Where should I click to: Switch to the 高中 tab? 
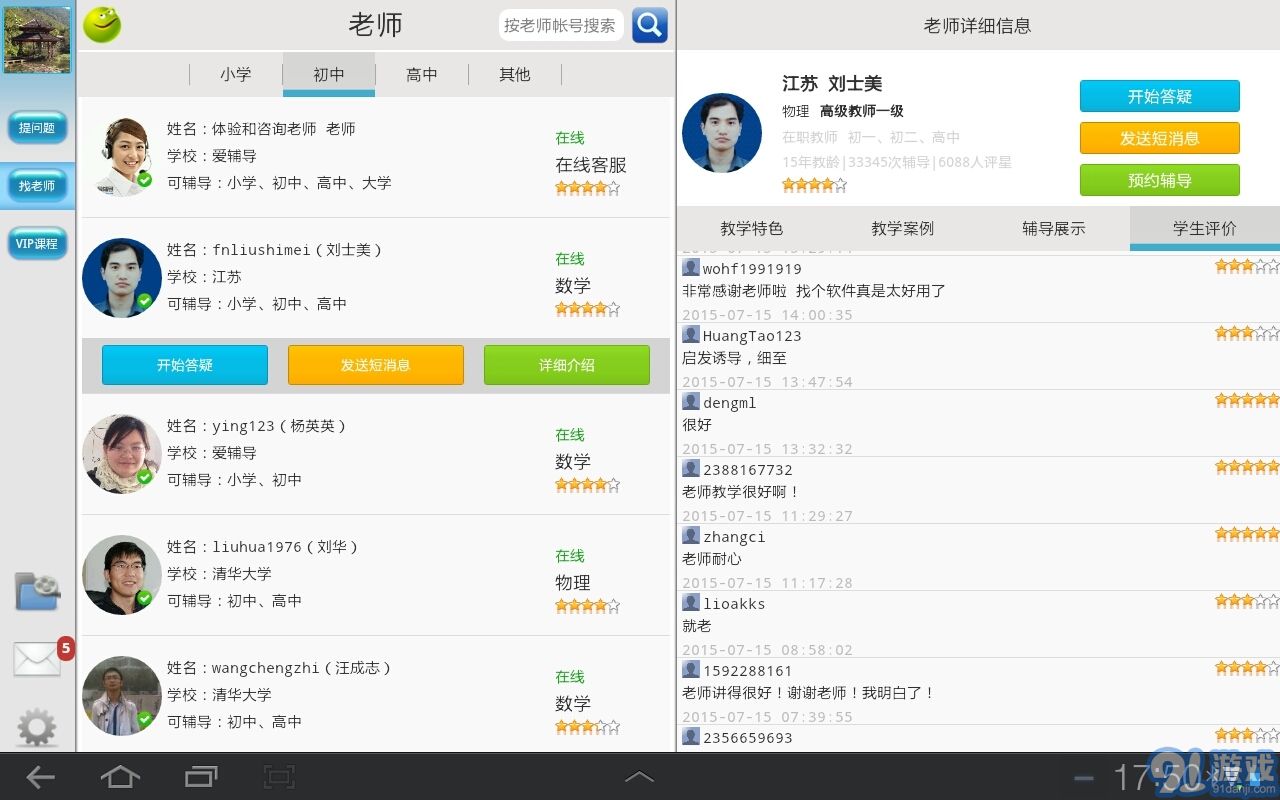coord(422,74)
